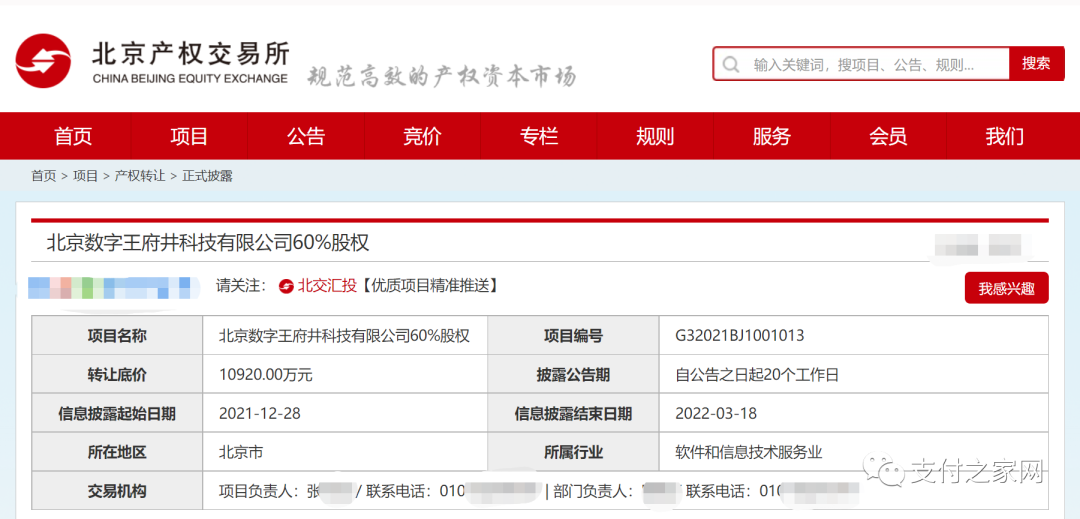The height and width of the screenshot is (519, 1080).
Task: Click the start date 2021-12-28
Action: (260, 414)
